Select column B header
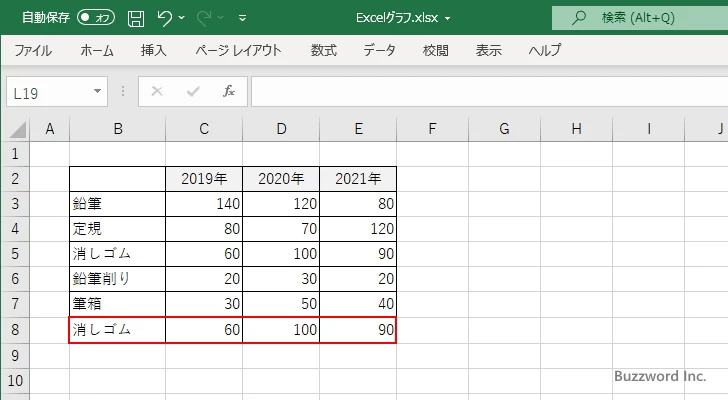This screenshot has height=400, width=728. 118,129
